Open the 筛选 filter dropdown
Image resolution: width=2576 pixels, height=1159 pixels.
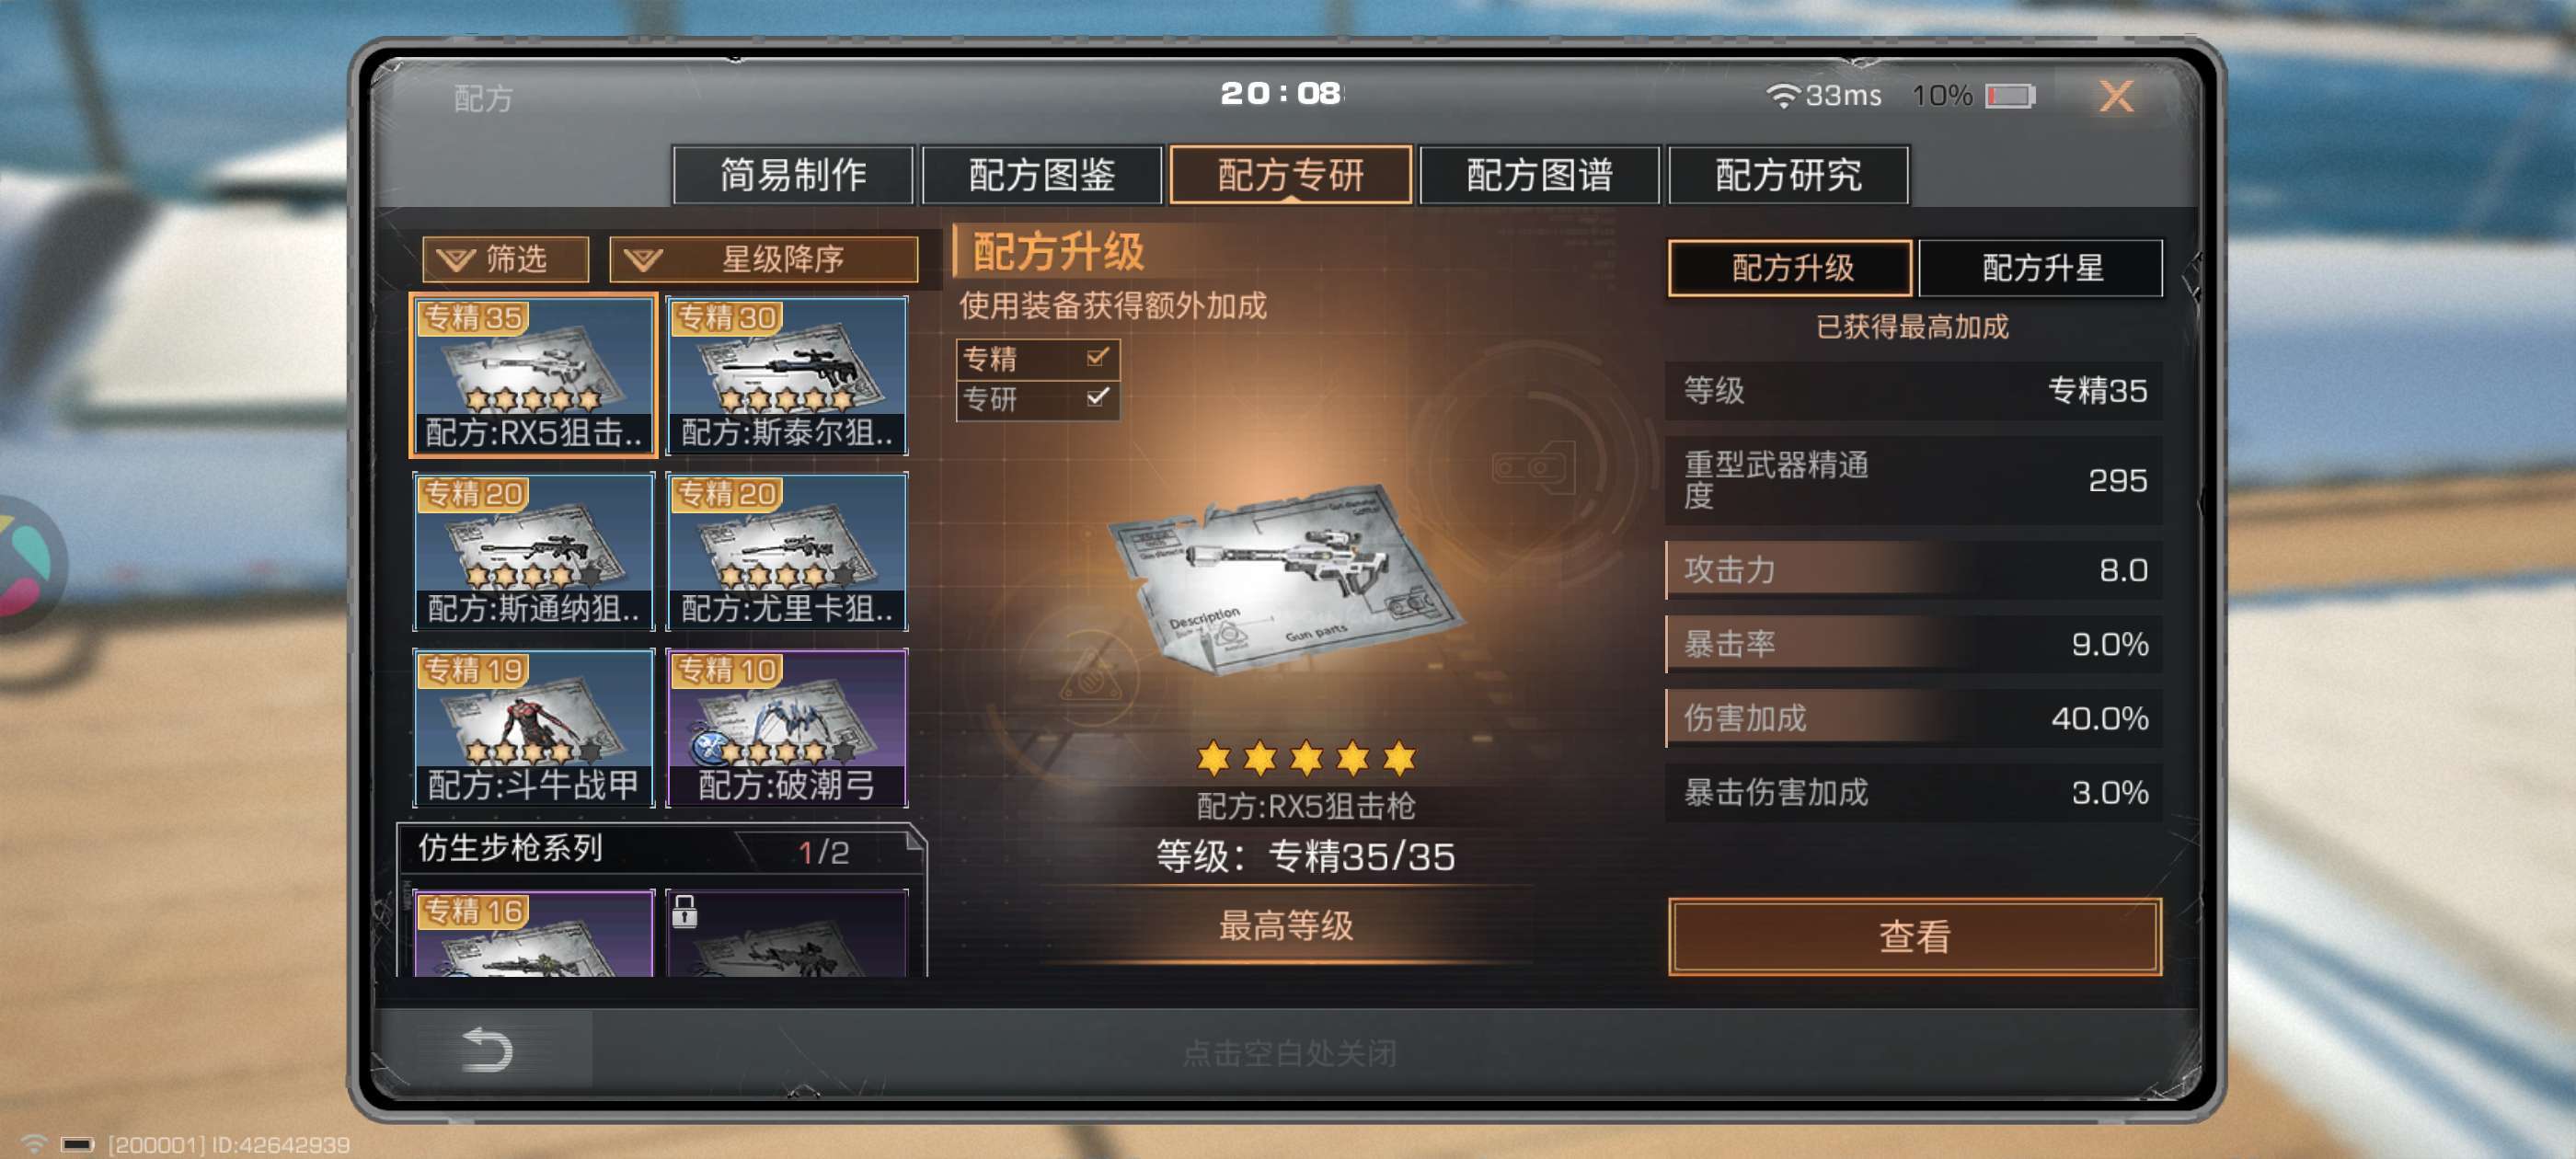click(x=505, y=259)
